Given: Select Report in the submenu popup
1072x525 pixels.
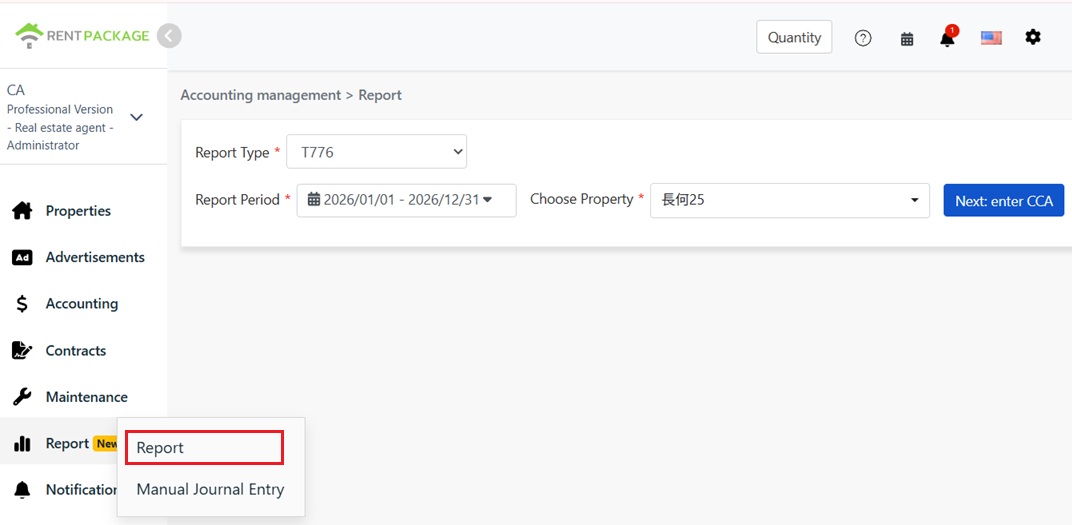Looking at the screenshot, I should pyautogui.click(x=204, y=448).
